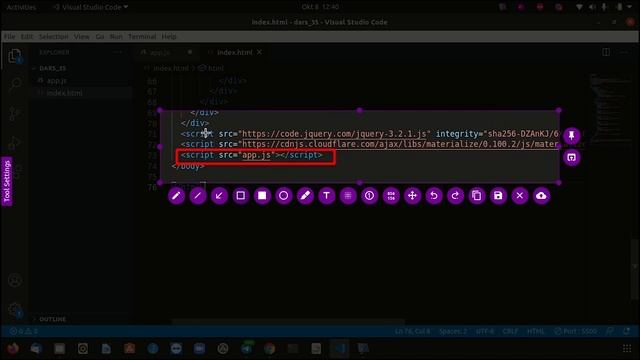Image resolution: width=640 pixels, height=360 pixels.
Task: Close the index.html editor tab
Action: click(x=259, y=52)
